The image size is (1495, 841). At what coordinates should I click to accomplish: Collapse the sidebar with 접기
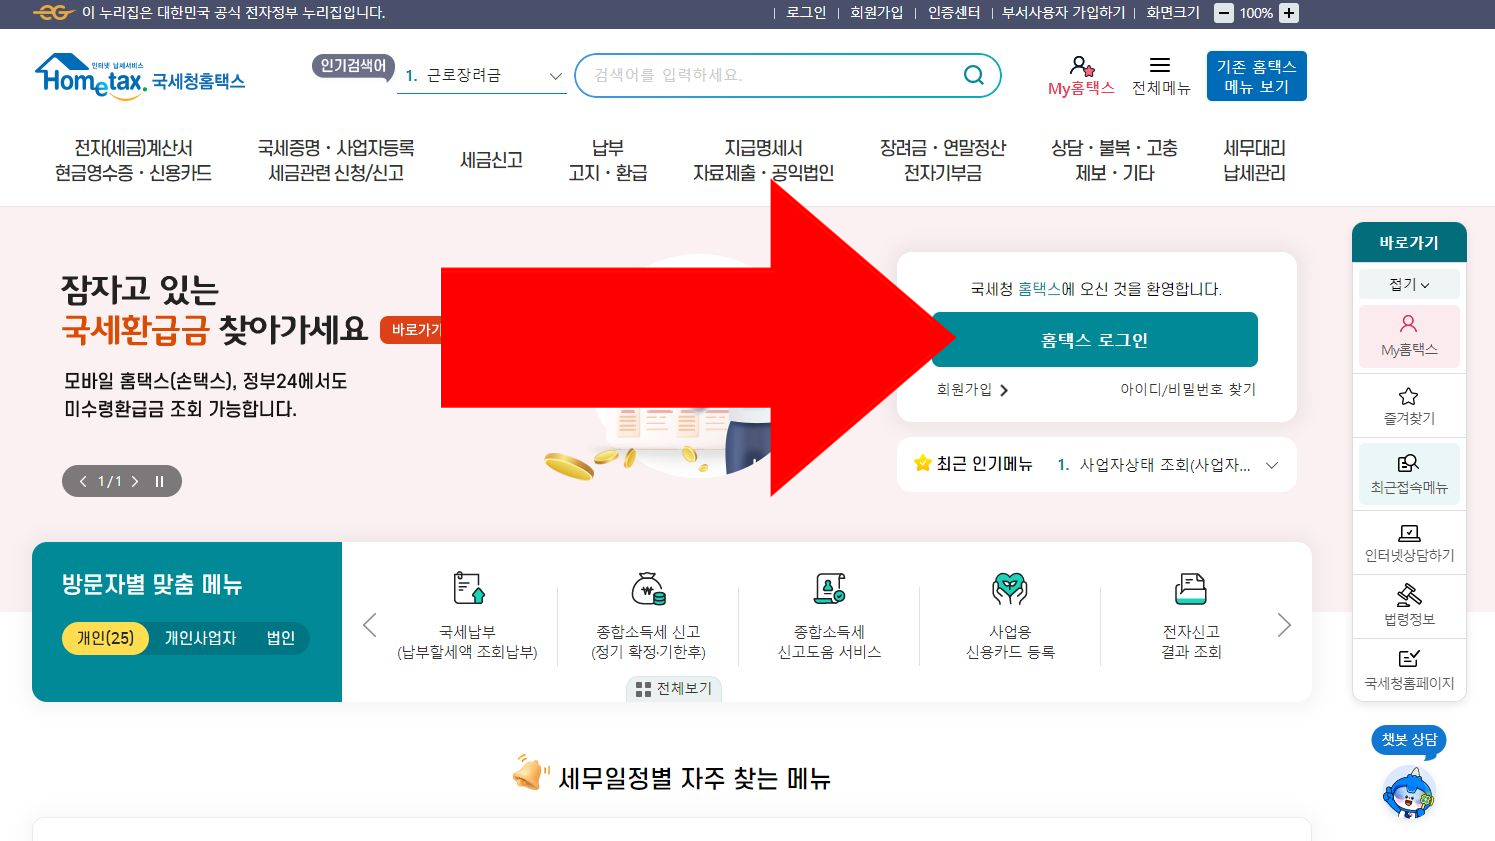click(x=1408, y=283)
